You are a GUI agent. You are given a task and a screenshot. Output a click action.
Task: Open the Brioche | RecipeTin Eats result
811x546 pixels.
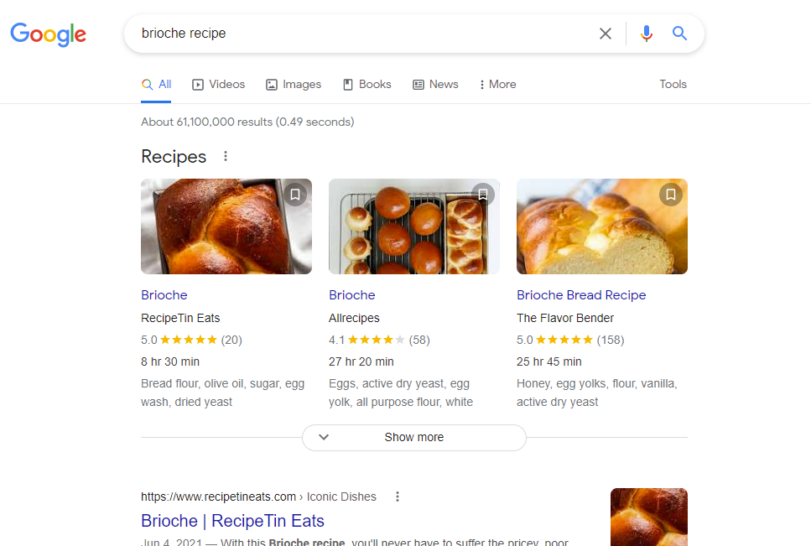[x=233, y=521]
